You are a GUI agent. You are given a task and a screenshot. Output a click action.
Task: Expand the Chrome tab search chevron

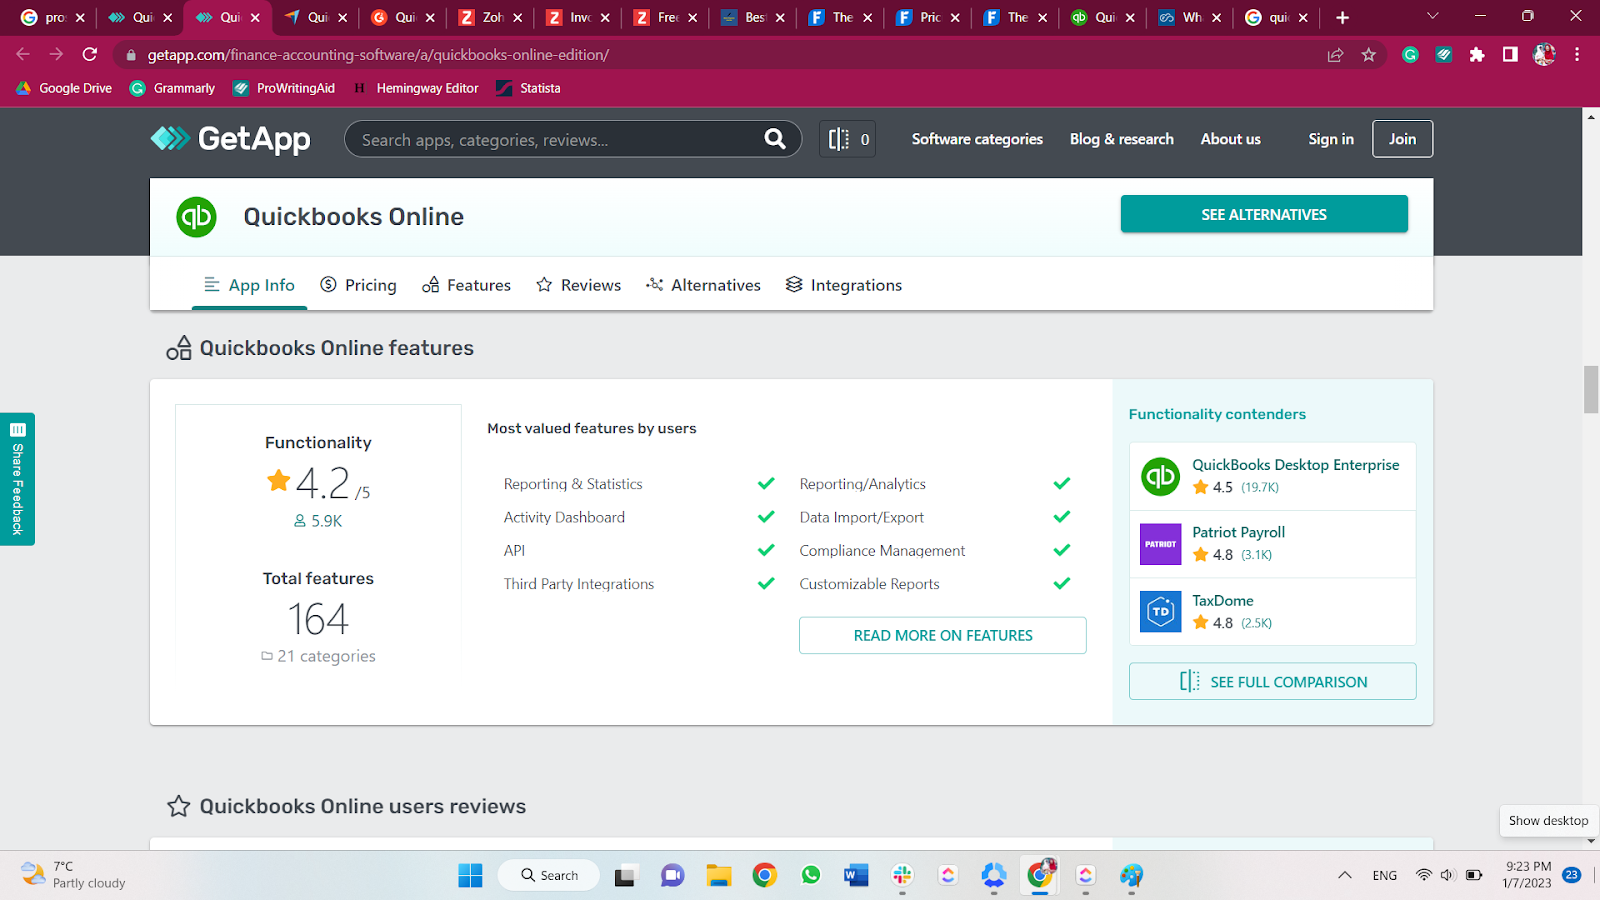1432,16
